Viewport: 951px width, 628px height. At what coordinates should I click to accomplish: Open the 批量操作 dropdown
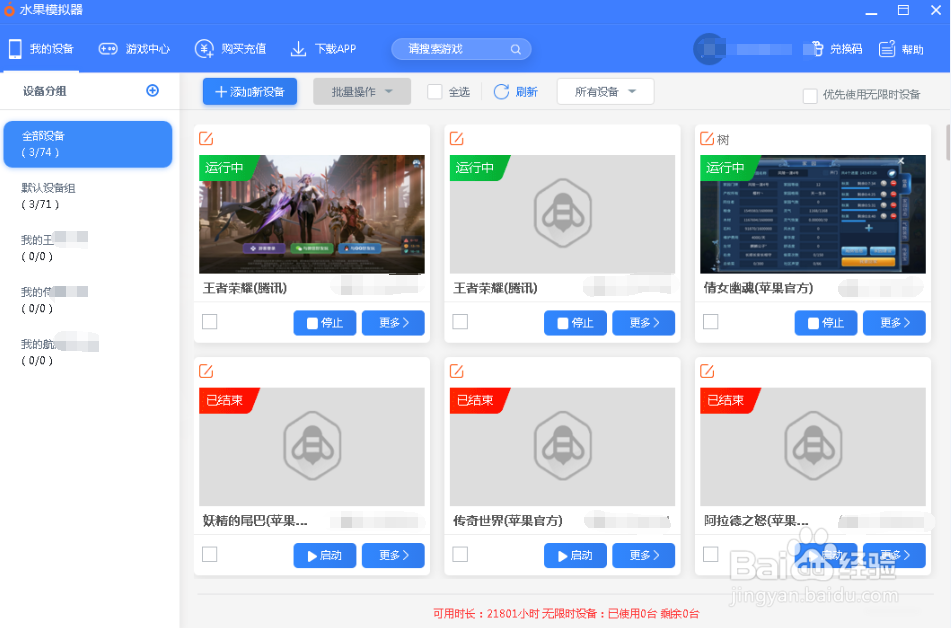point(362,92)
